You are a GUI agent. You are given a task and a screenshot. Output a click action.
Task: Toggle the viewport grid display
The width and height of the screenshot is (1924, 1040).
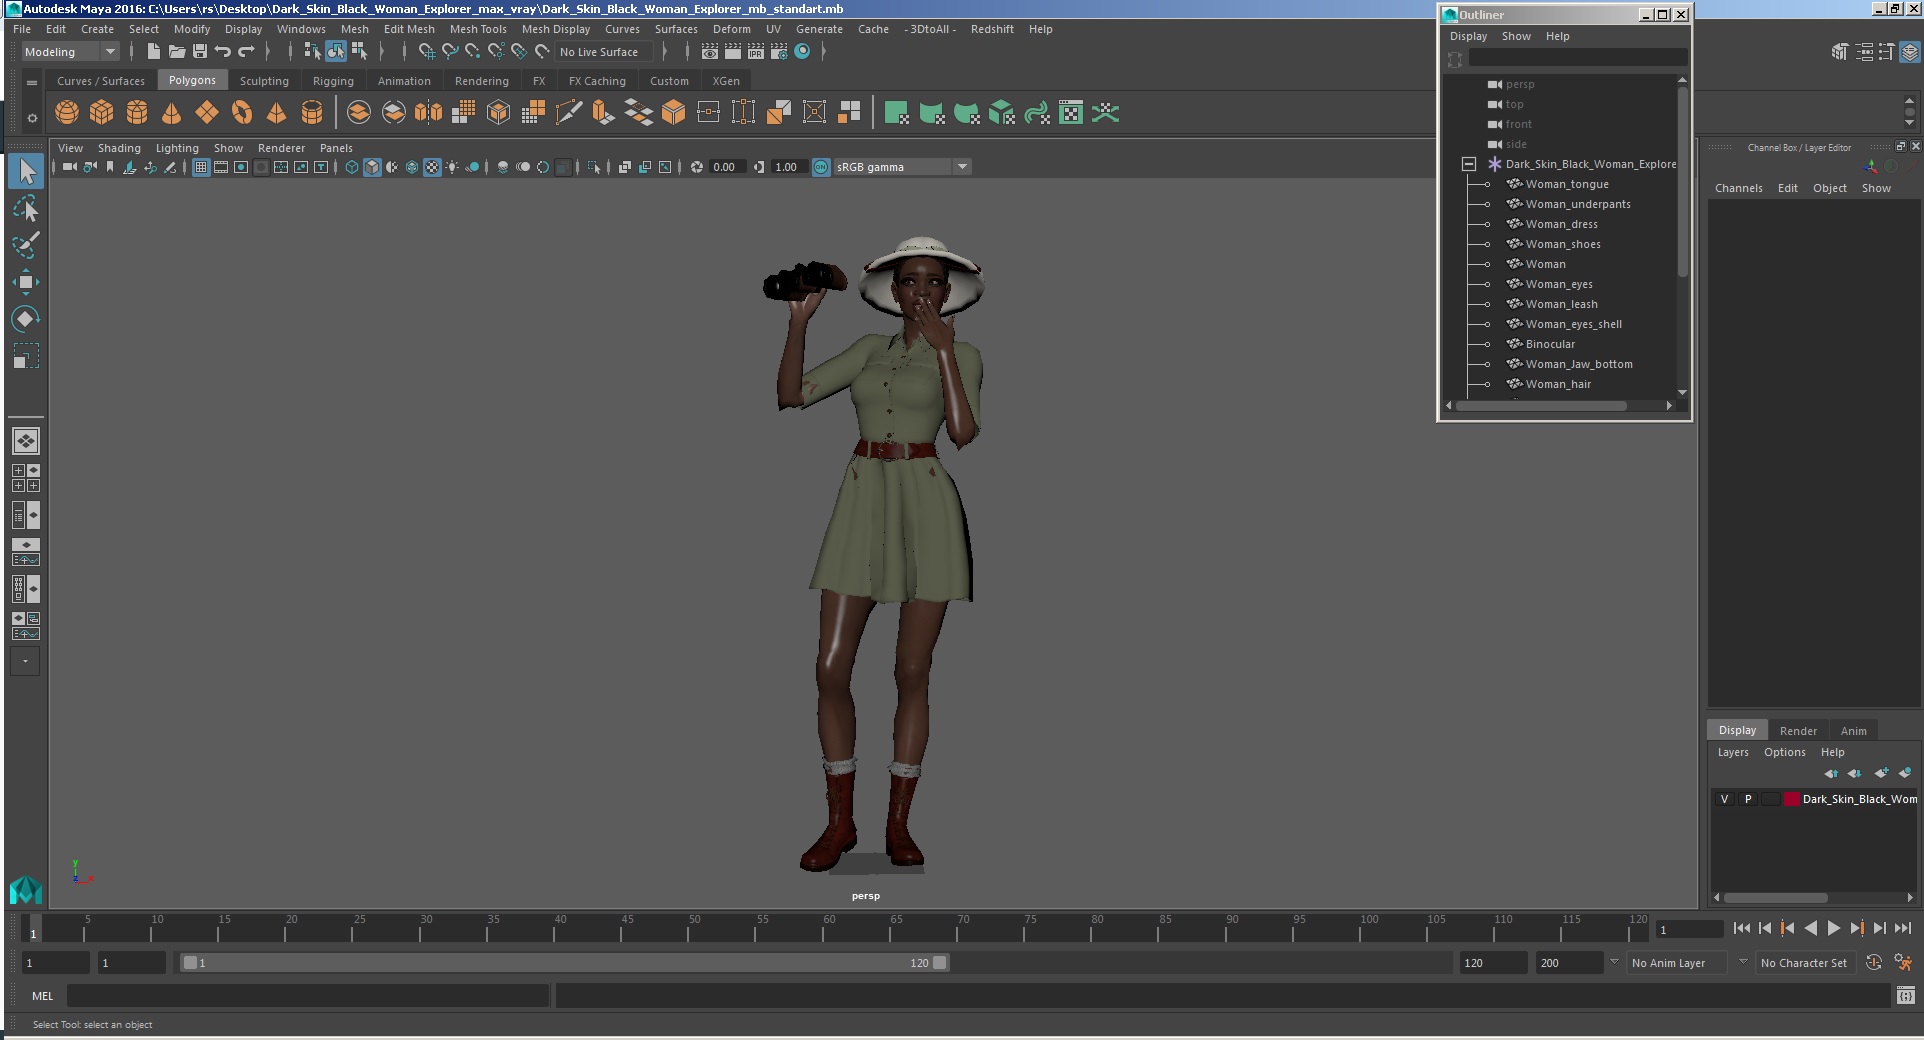point(201,167)
